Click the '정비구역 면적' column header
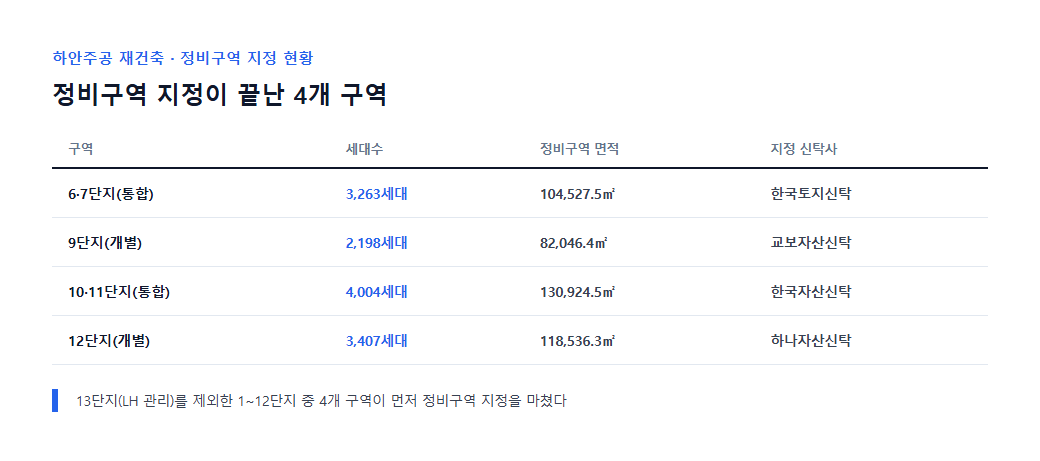The width and height of the screenshot is (1040, 461). (580, 149)
